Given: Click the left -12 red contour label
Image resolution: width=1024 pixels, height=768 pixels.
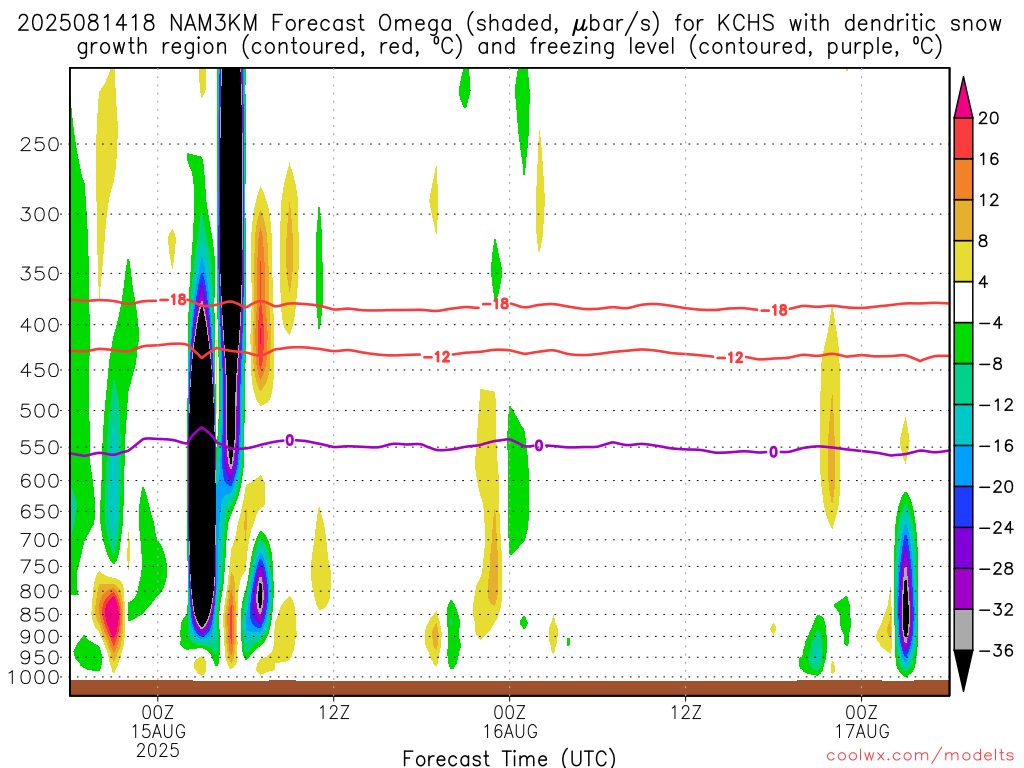Looking at the screenshot, I should click(x=436, y=357).
